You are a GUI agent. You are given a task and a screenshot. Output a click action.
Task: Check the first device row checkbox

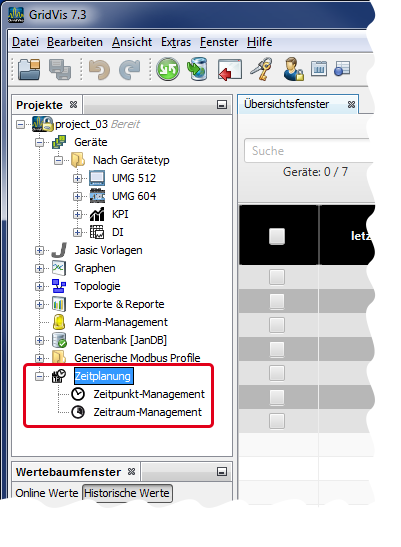277,277
